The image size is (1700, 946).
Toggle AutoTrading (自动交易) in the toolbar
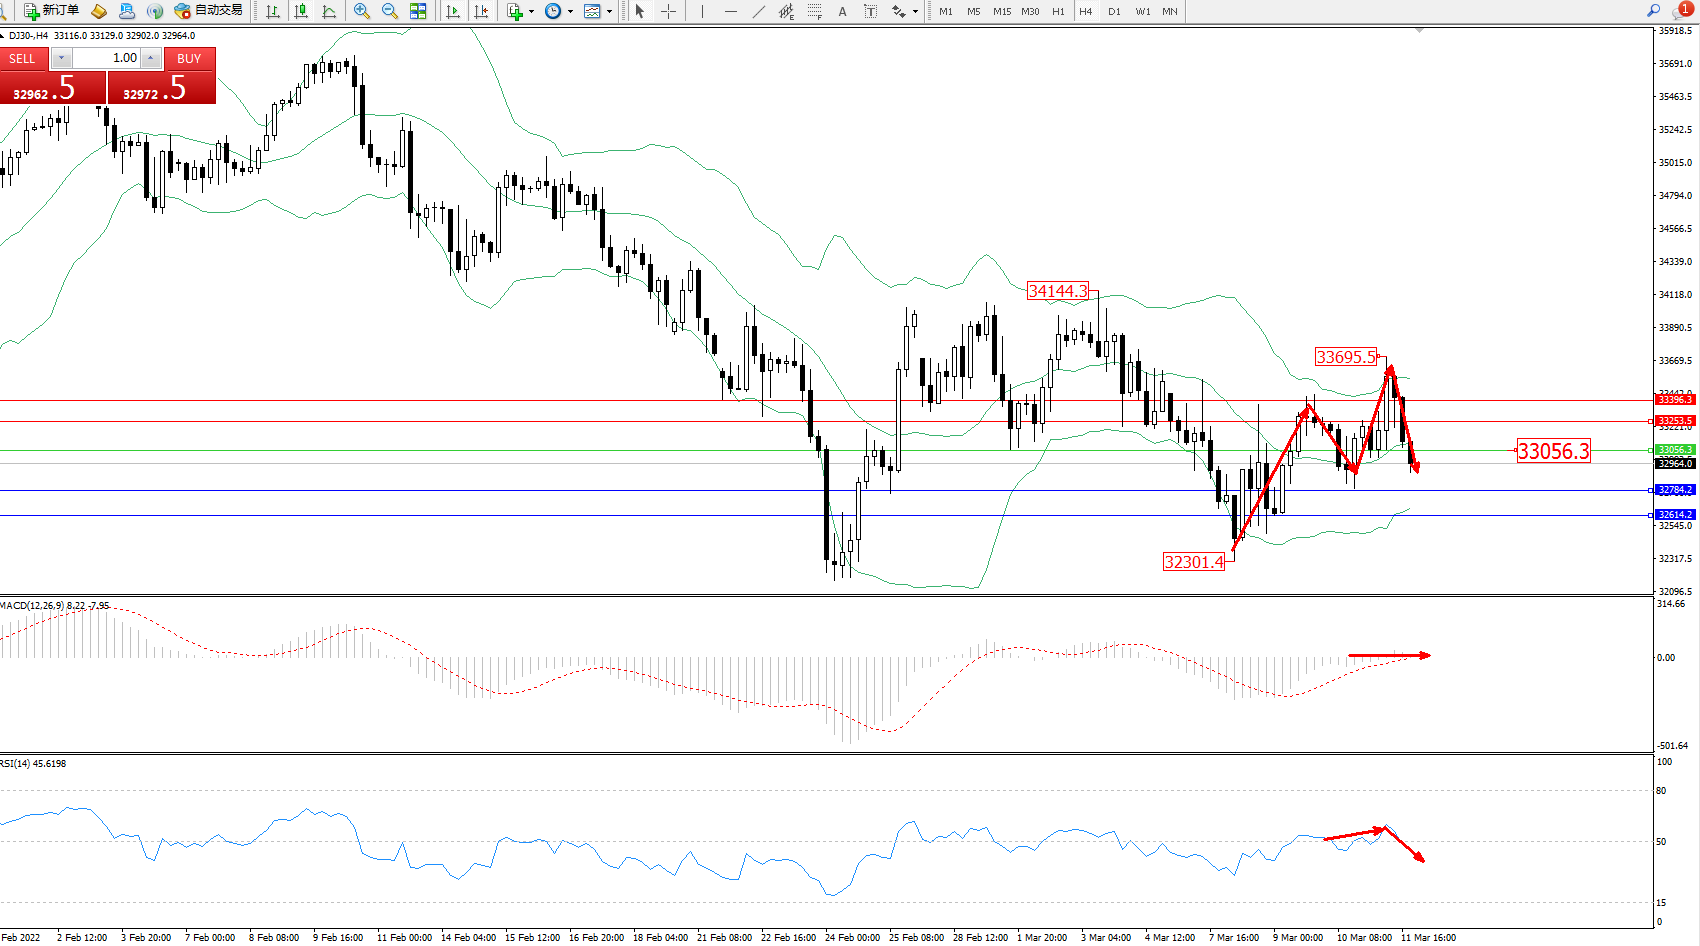[x=208, y=11]
